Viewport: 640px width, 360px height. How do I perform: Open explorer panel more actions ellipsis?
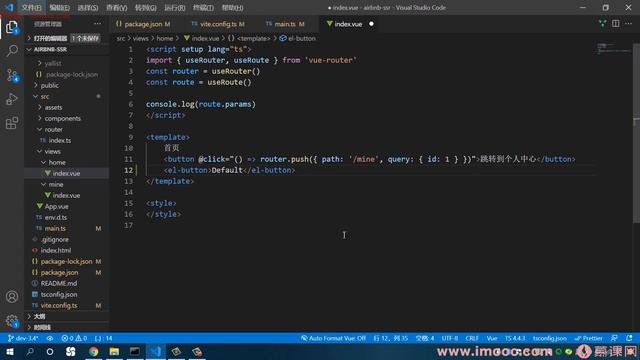tap(97, 24)
